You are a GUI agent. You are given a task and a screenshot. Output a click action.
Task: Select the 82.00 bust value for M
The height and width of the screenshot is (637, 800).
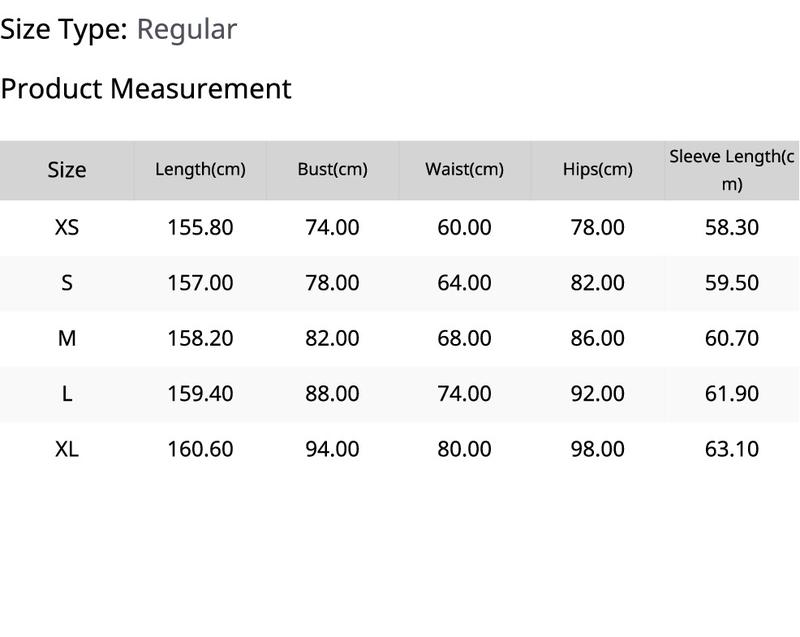coord(332,338)
